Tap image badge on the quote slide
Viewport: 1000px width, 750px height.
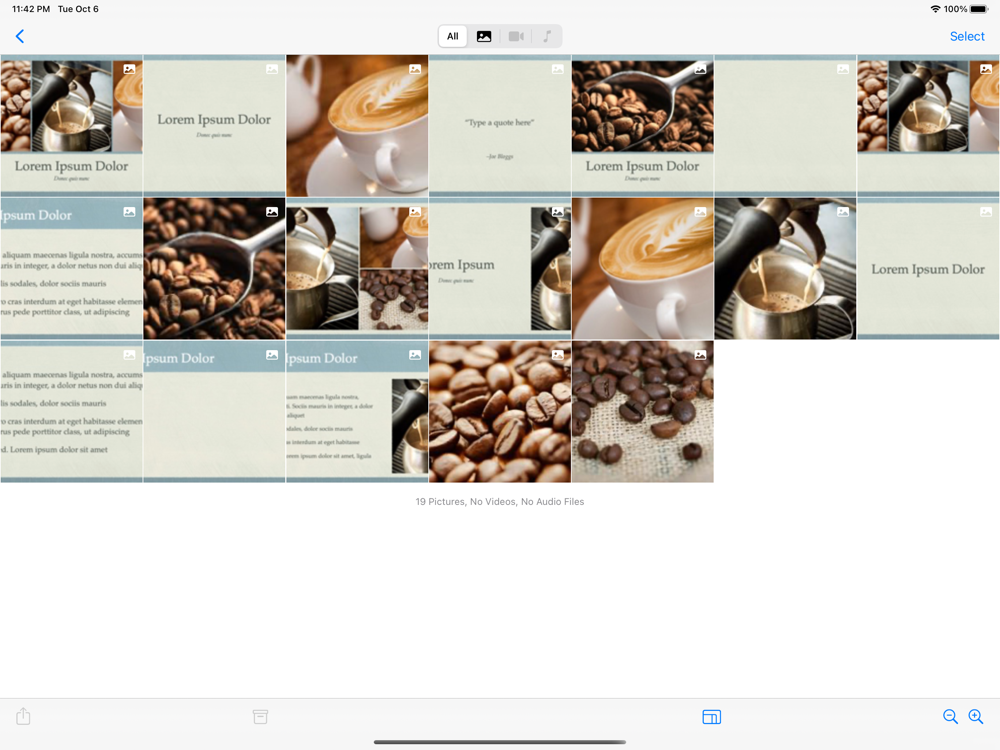click(557, 69)
